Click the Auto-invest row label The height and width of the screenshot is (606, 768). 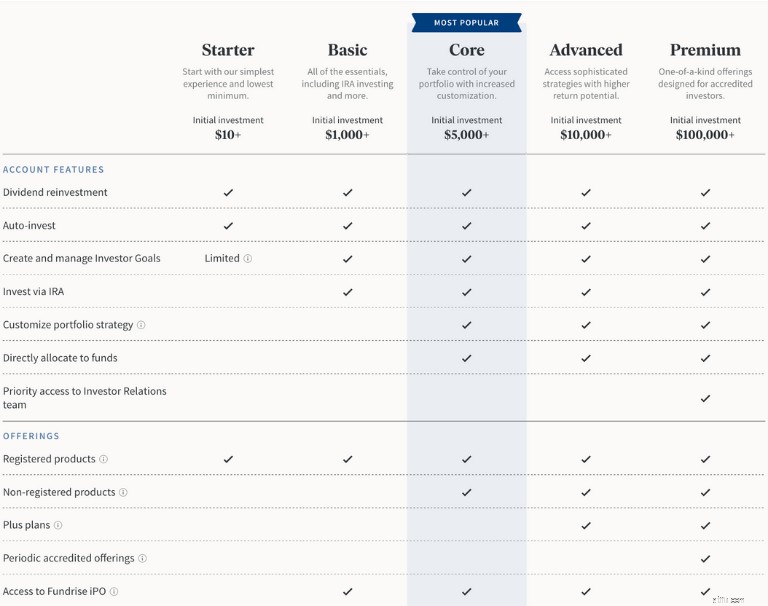coord(29,225)
